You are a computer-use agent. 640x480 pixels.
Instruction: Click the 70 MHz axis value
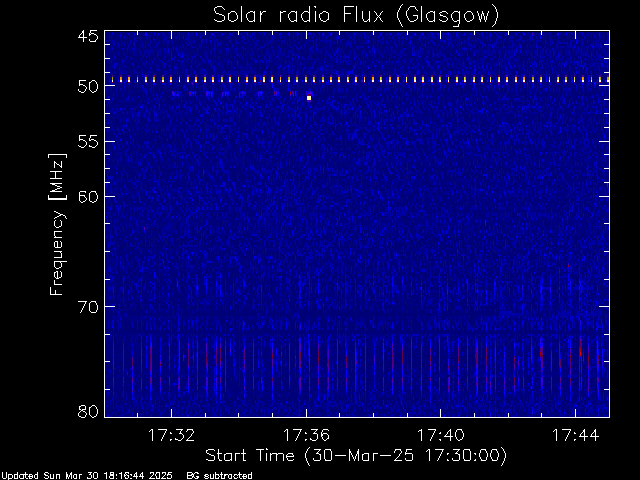point(88,307)
